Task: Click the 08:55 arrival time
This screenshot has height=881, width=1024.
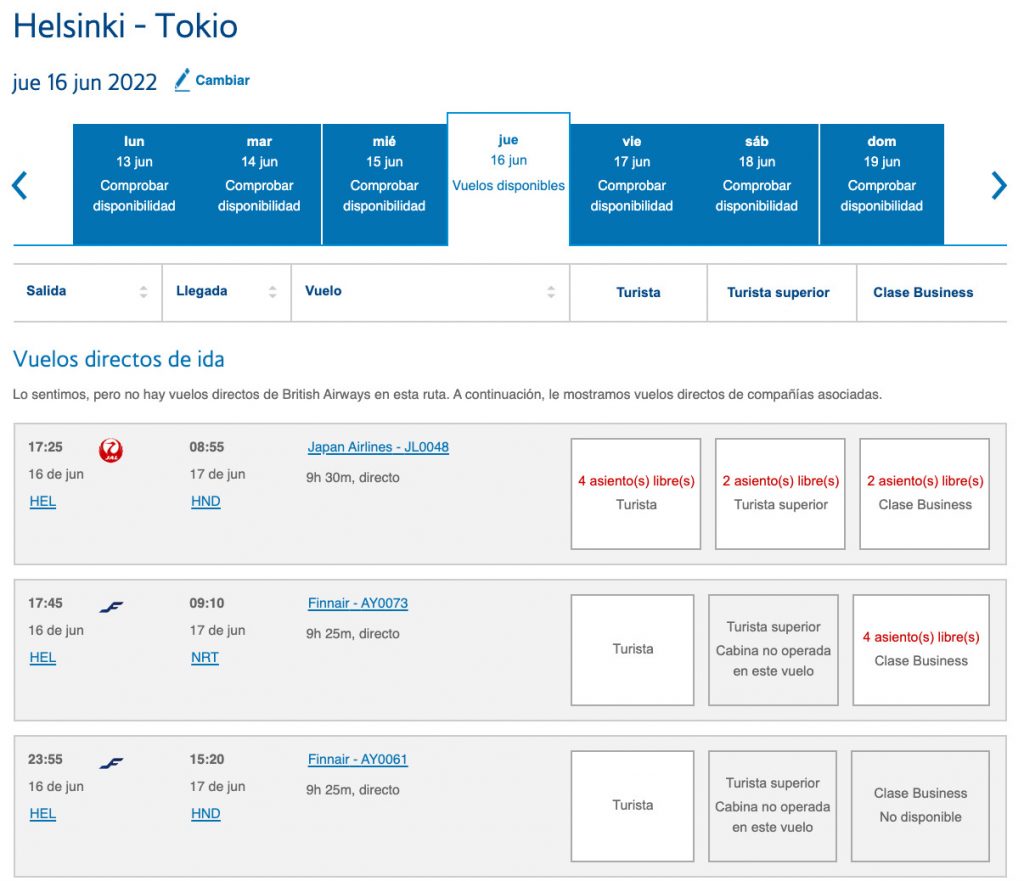Action: pyautogui.click(x=207, y=447)
